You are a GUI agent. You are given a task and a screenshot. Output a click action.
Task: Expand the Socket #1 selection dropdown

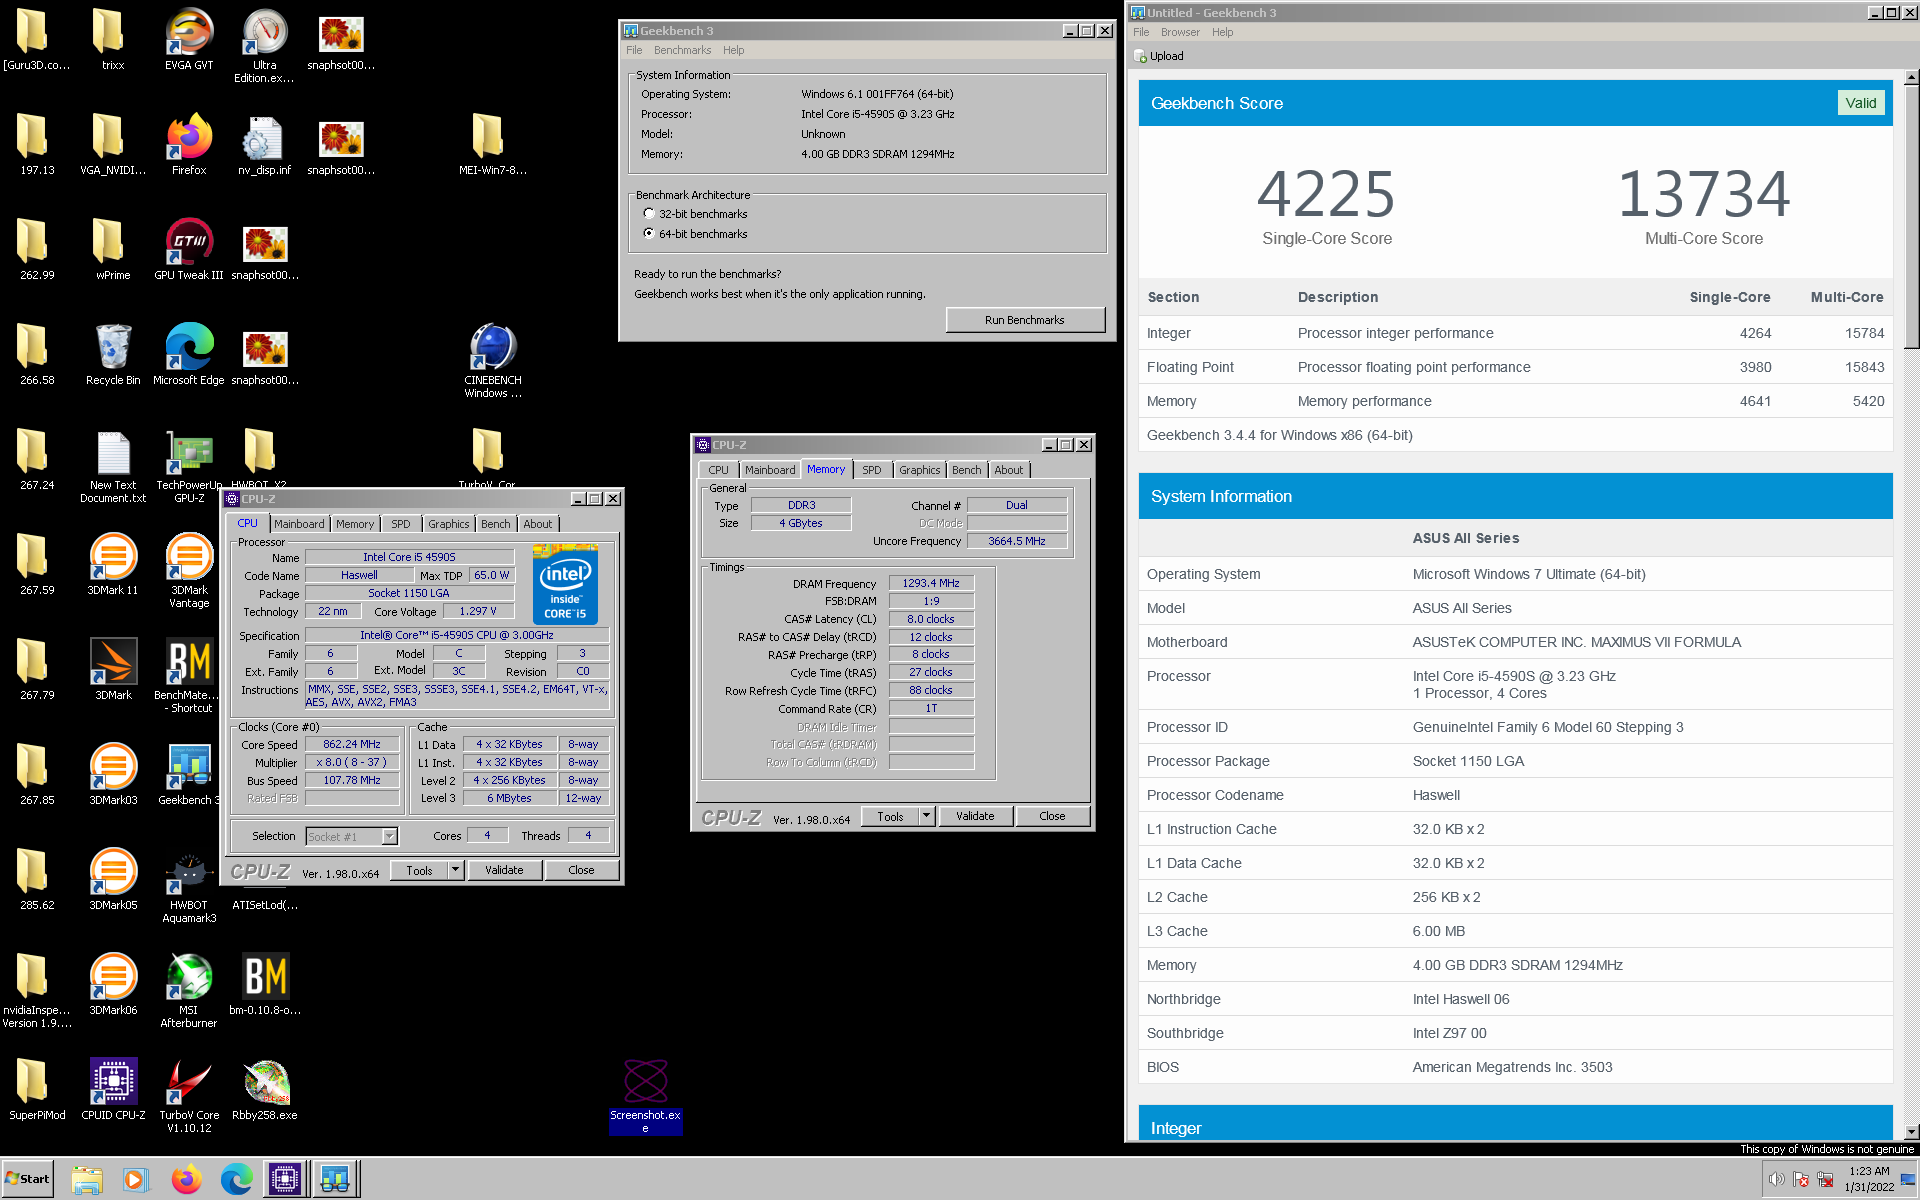(390, 836)
